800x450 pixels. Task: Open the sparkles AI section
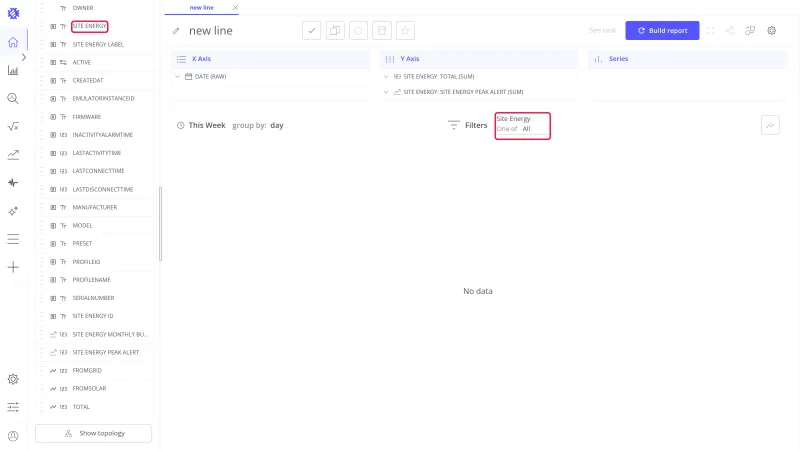[13, 211]
